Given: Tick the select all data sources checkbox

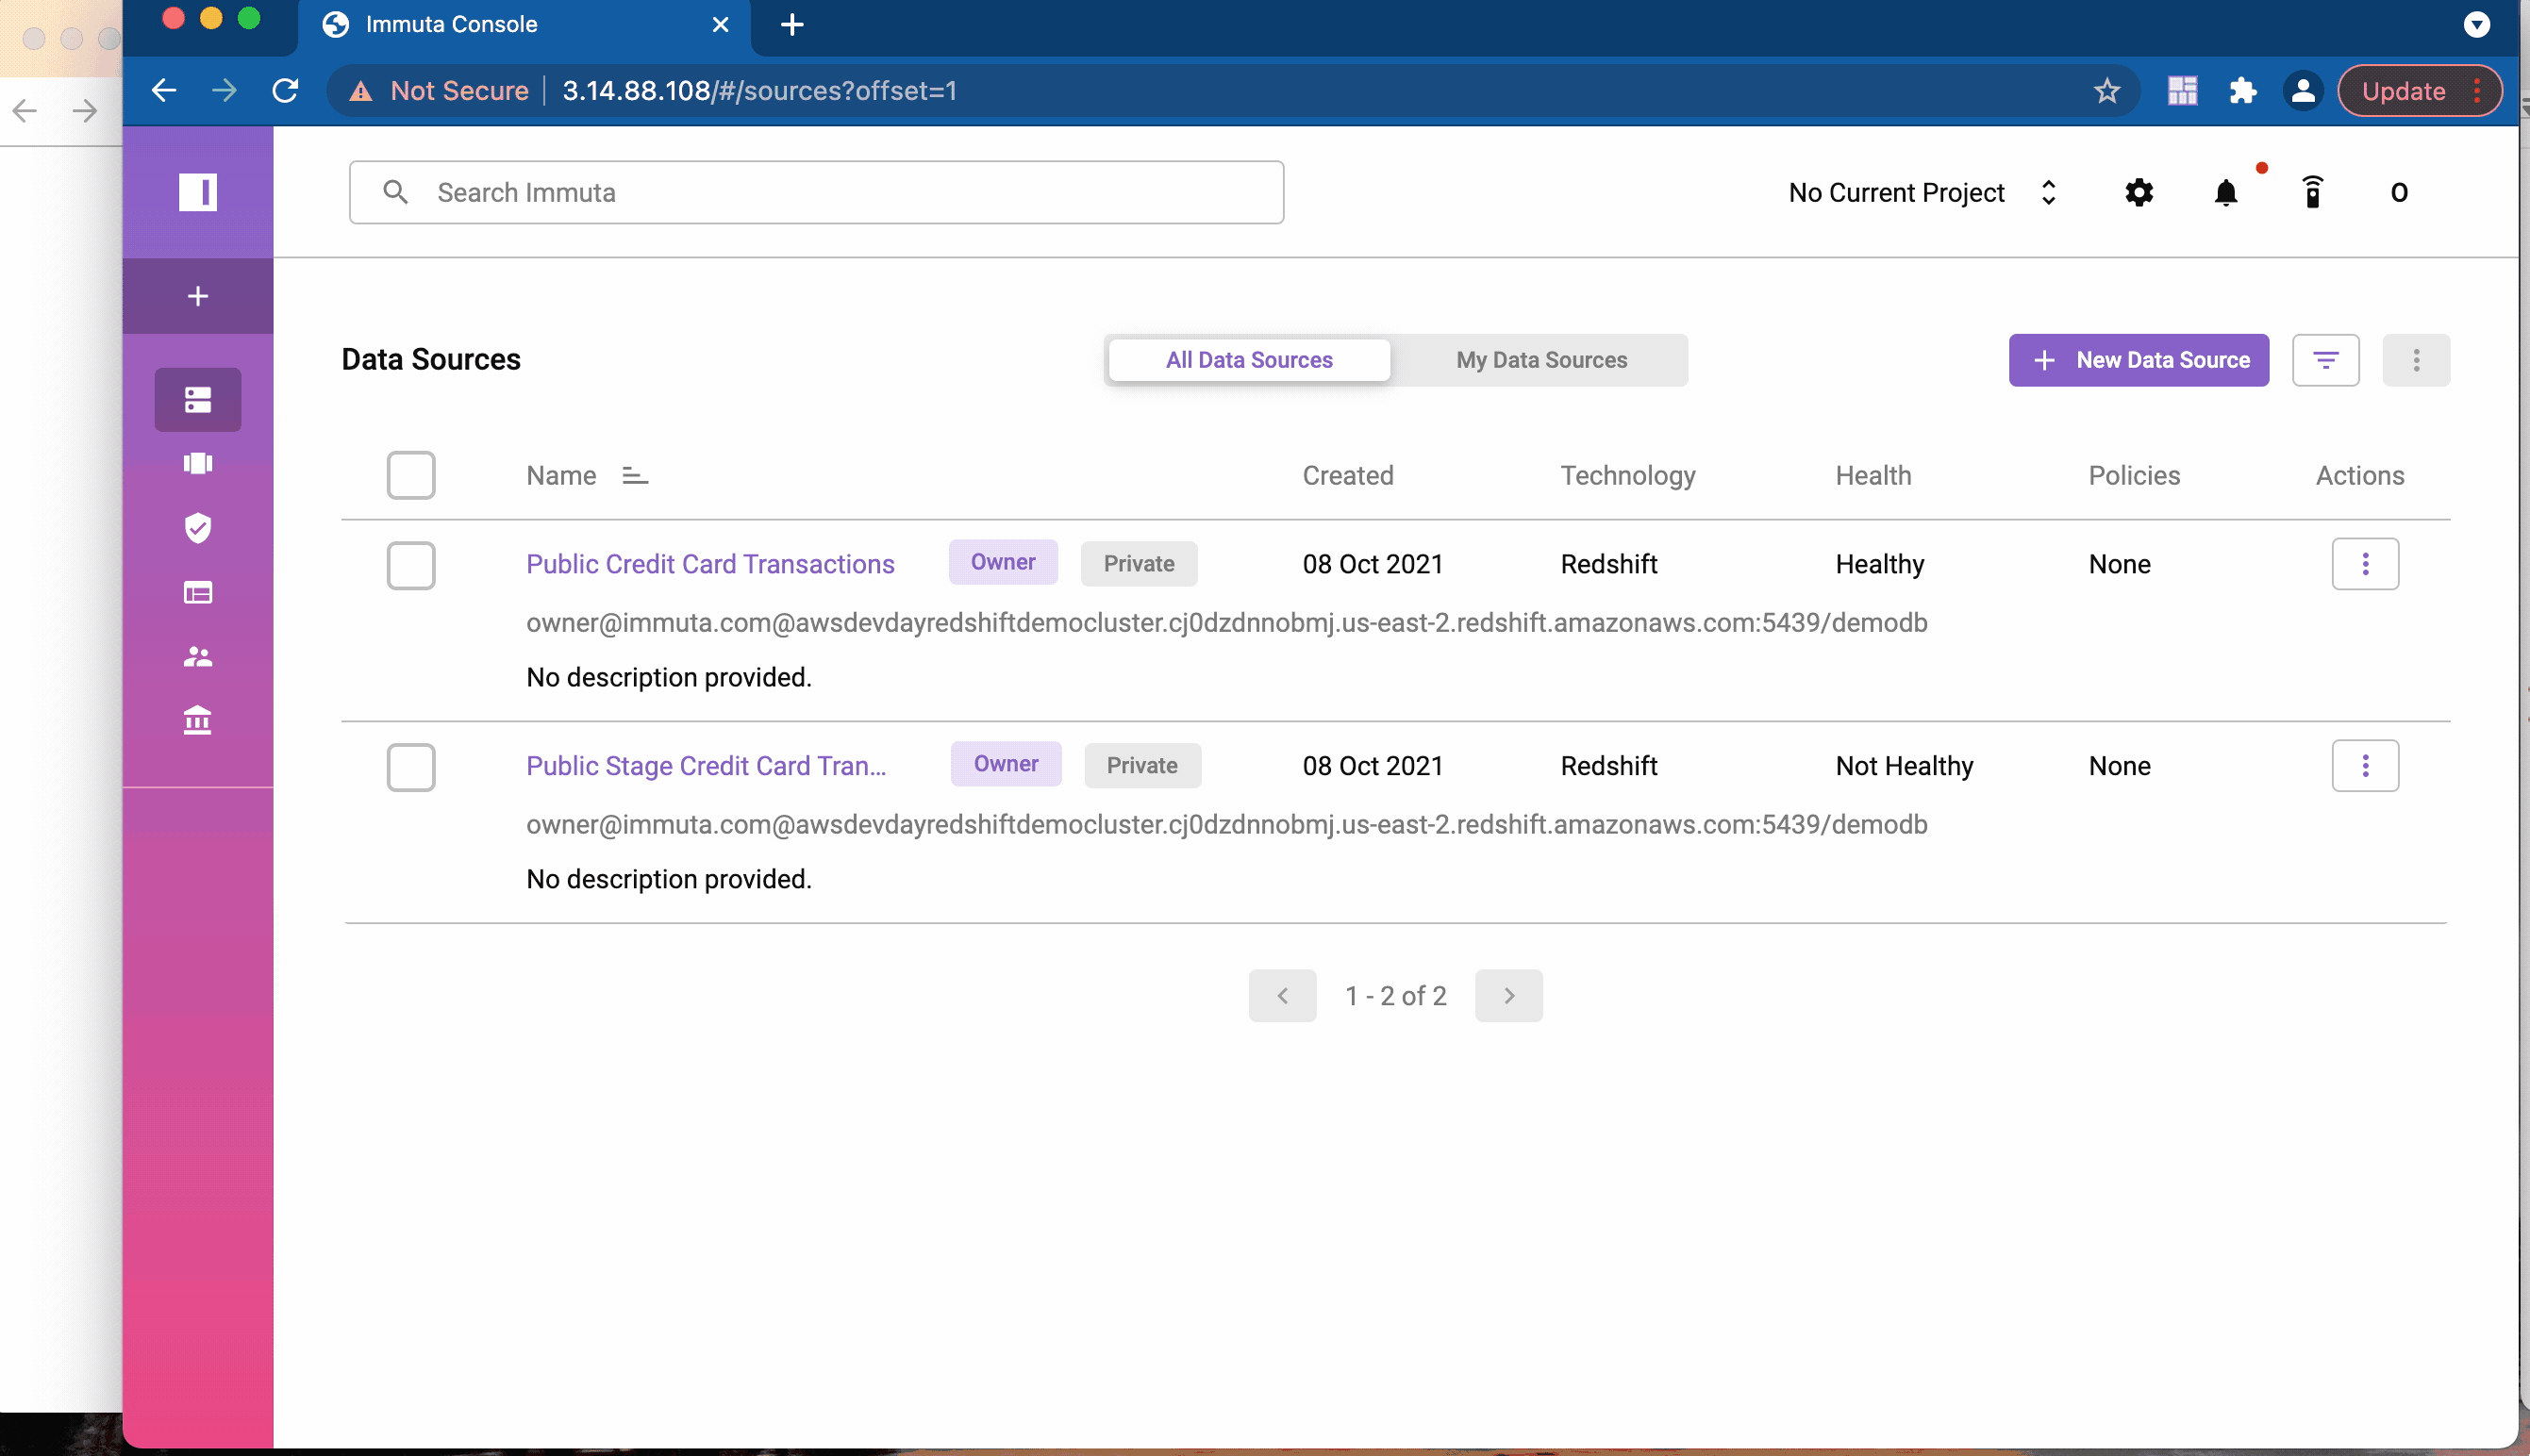Looking at the screenshot, I should click(x=411, y=476).
